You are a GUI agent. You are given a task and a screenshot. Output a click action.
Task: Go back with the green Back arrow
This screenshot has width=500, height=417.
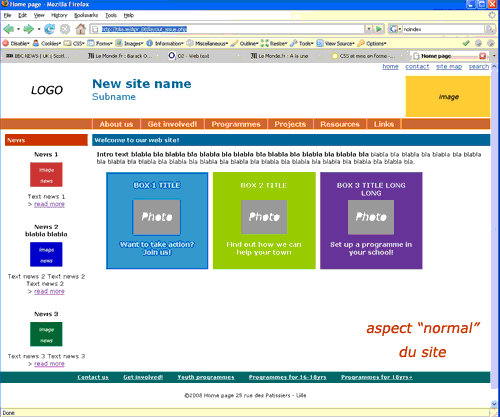(x=9, y=29)
